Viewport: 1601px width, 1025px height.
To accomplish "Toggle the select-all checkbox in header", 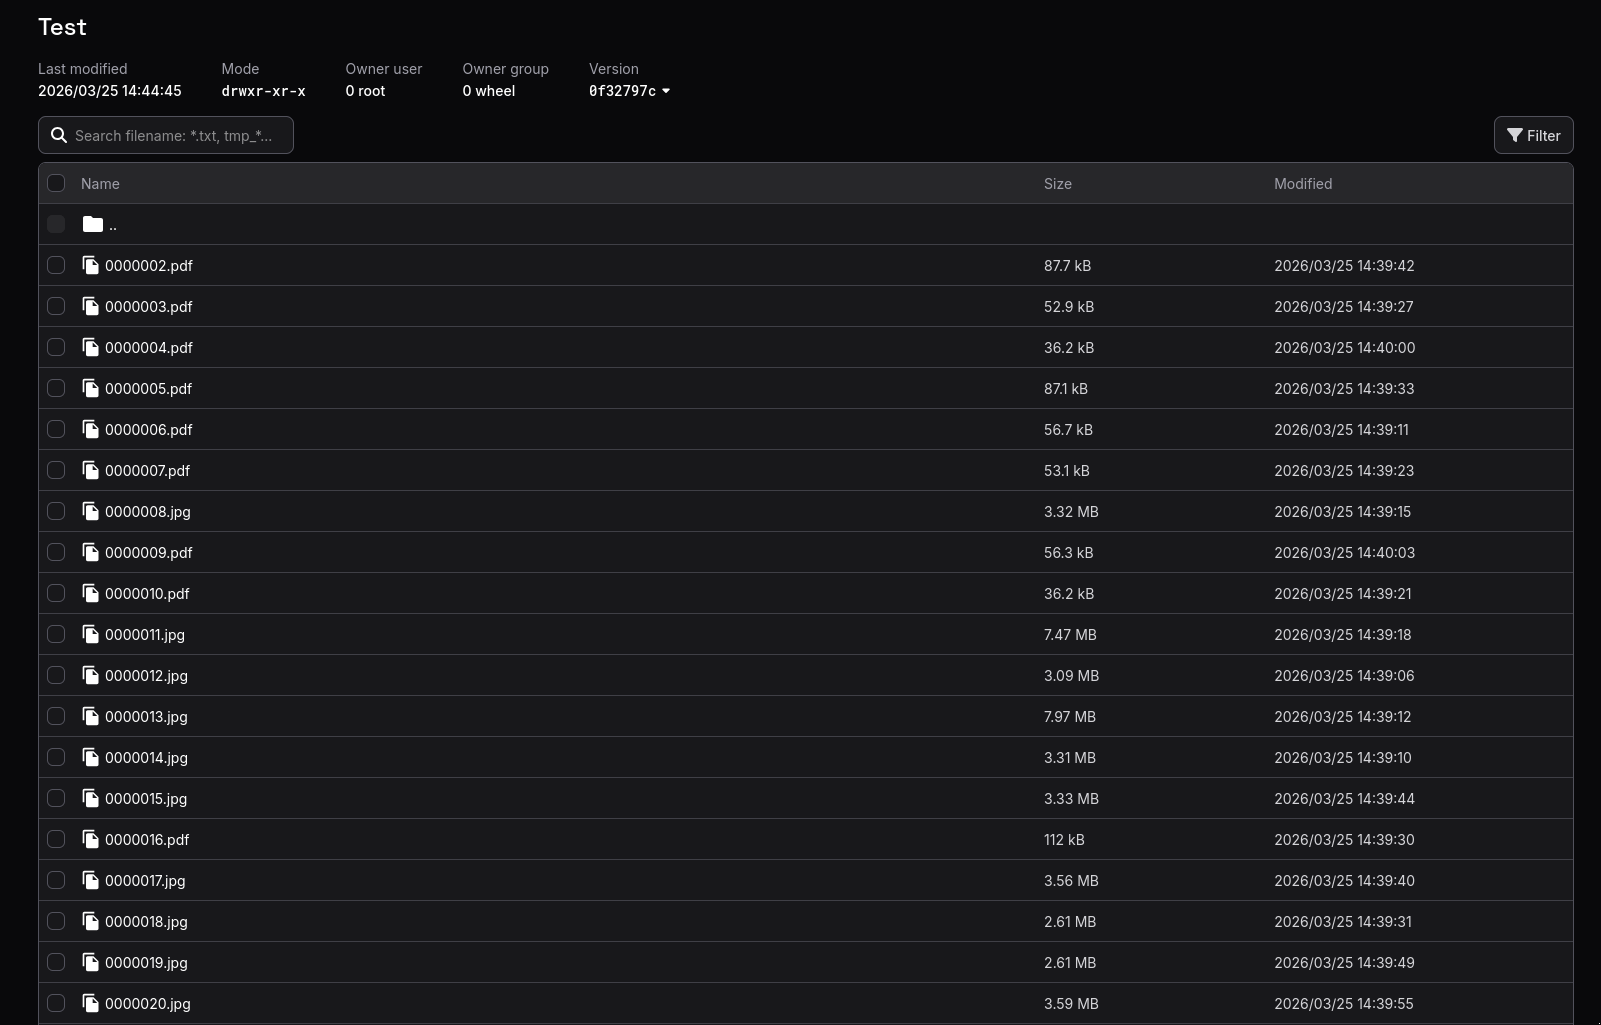I will pos(56,183).
